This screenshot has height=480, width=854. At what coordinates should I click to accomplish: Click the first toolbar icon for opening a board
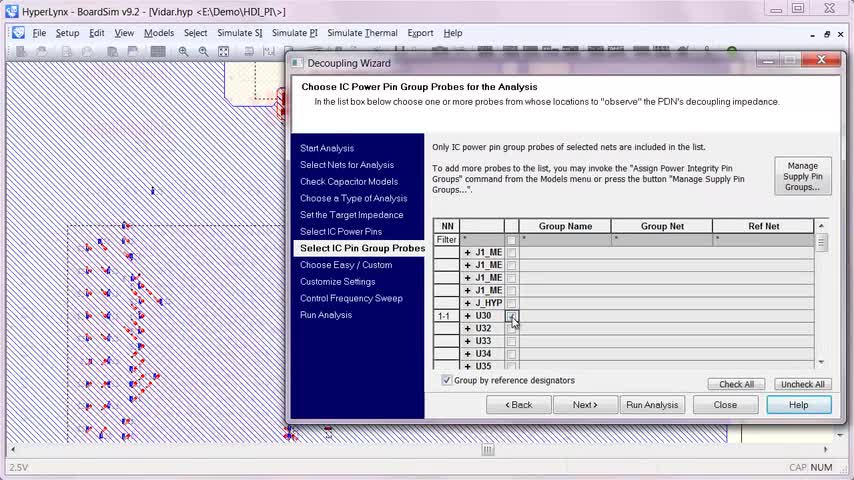click(21, 51)
